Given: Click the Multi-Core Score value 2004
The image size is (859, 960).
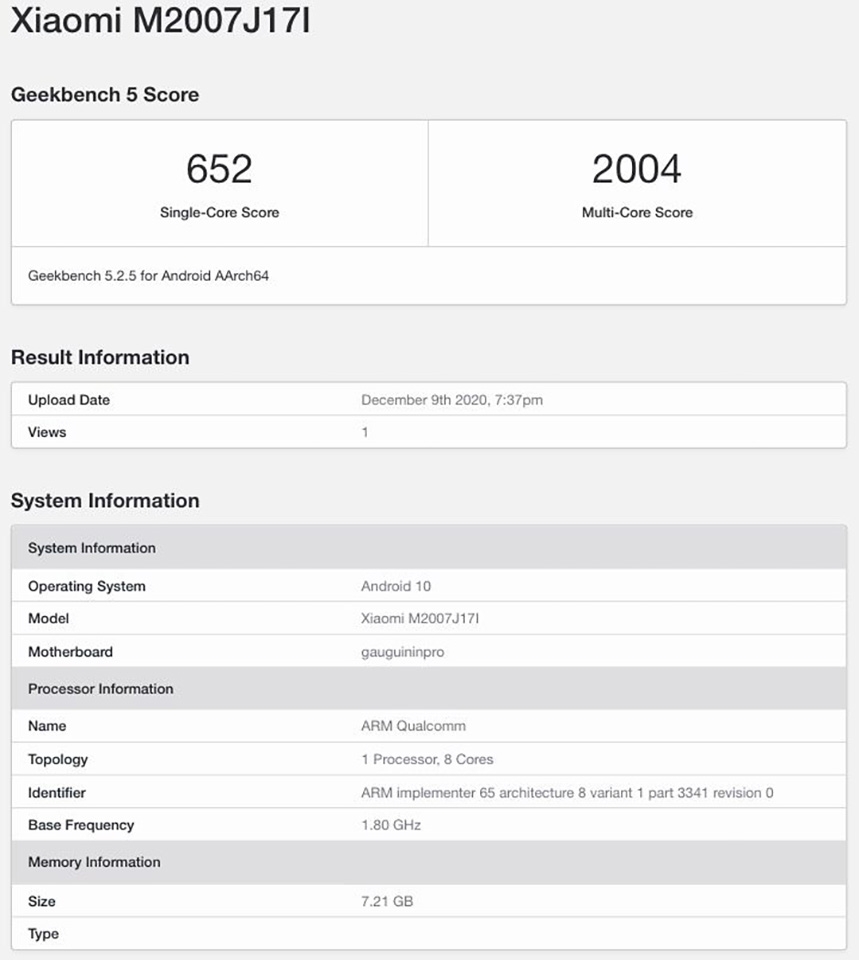Looking at the screenshot, I should coord(637,168).
